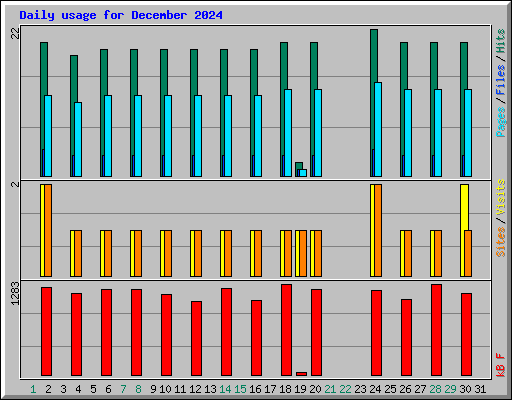The image size is (512, 400).
Task: Click the tiny red KB bar for day 19
Action: [x=301, y=374]
